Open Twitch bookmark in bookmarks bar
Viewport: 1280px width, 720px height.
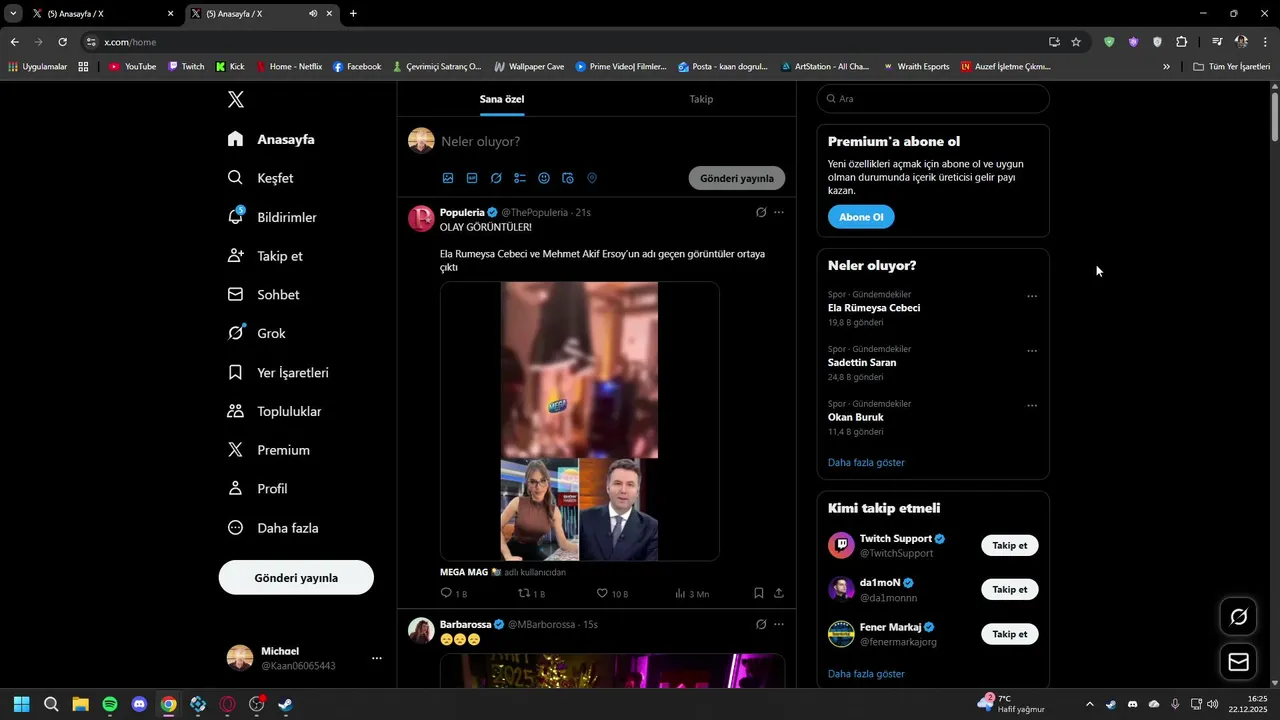(186, 67)
